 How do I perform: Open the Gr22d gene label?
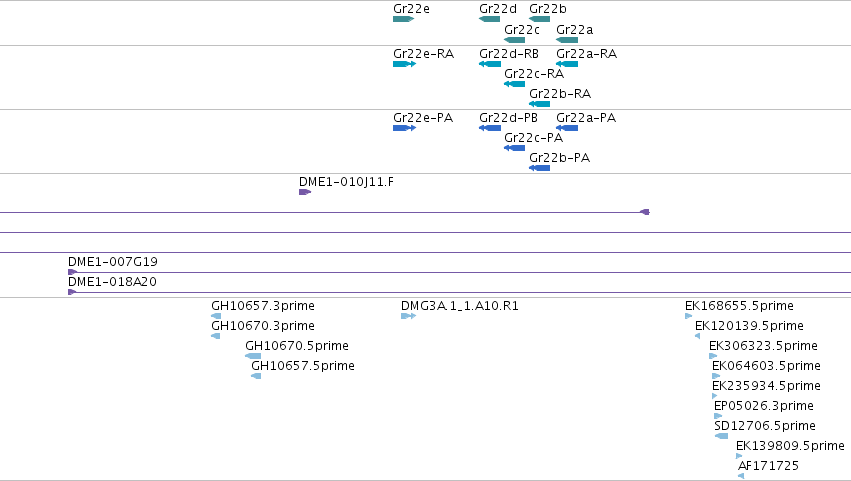(498, 9)
